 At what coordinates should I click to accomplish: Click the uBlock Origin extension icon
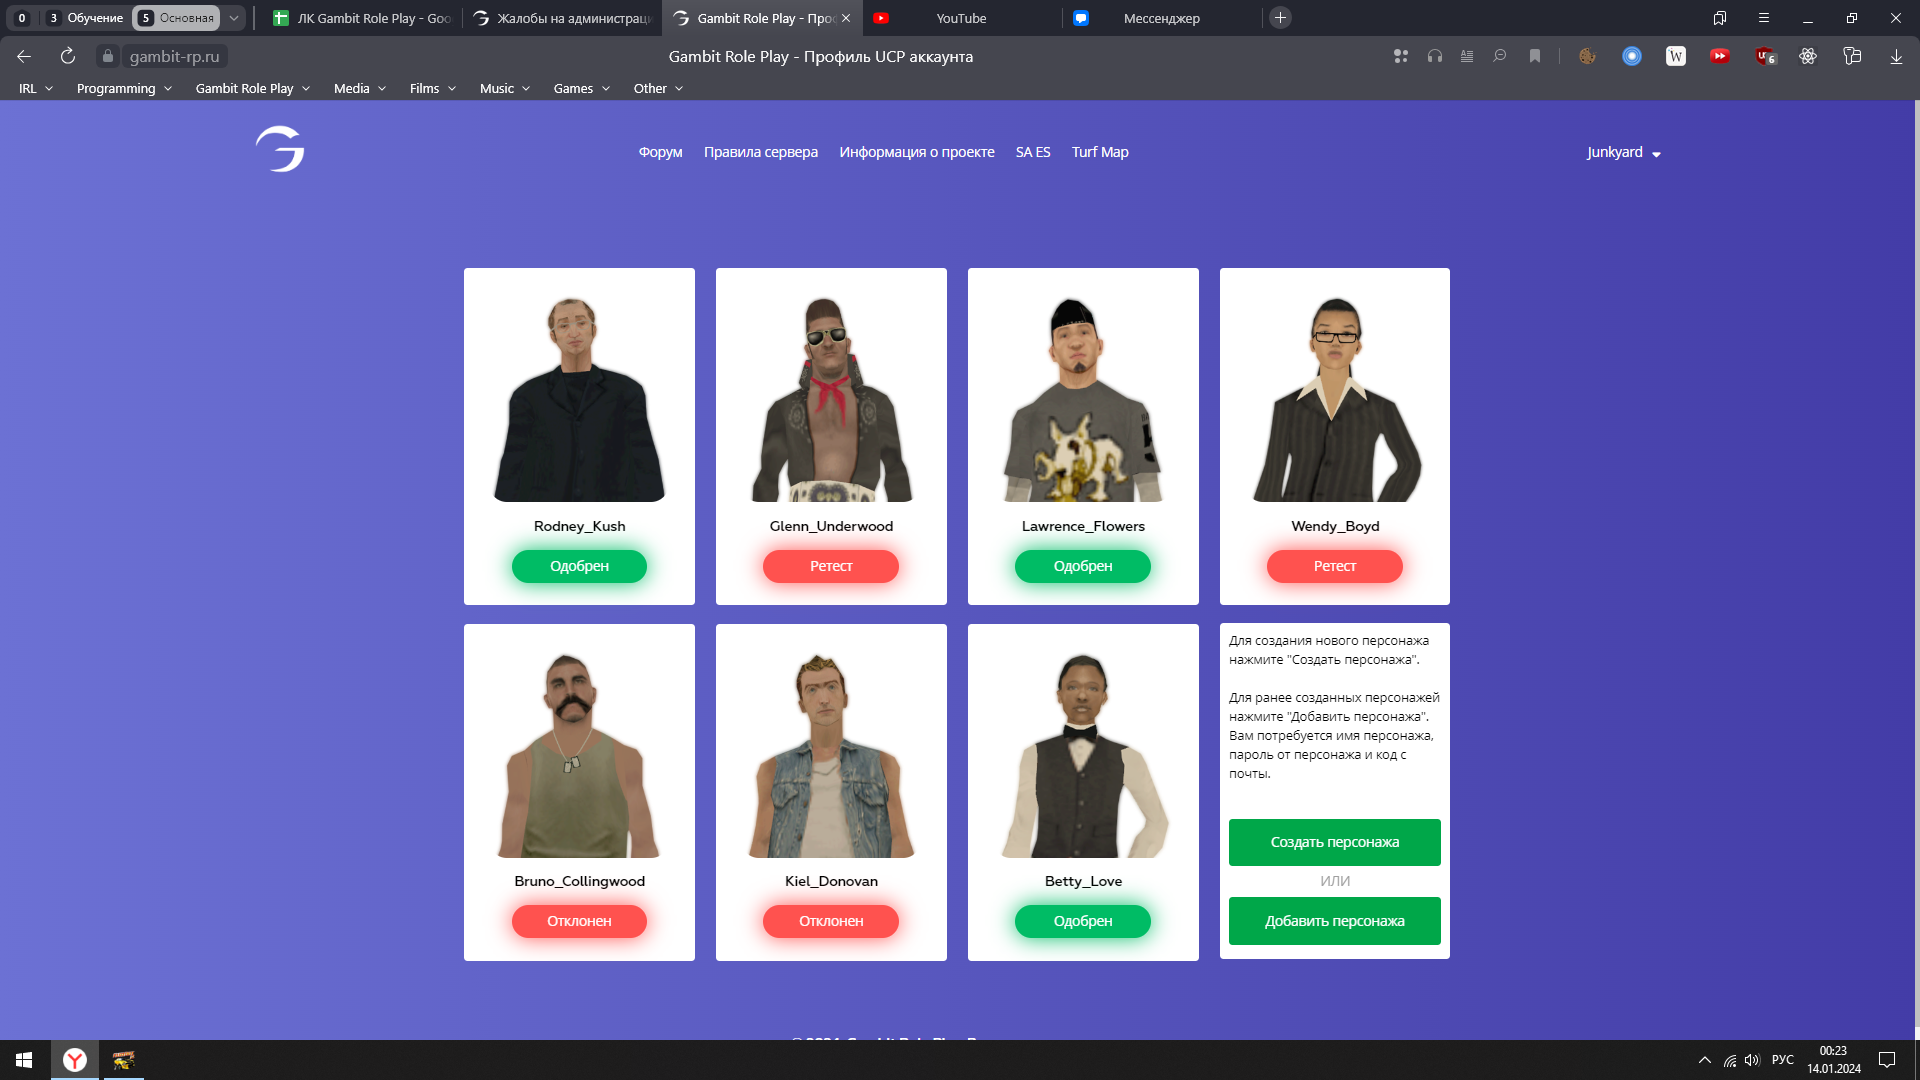(x=1765, y=56)
